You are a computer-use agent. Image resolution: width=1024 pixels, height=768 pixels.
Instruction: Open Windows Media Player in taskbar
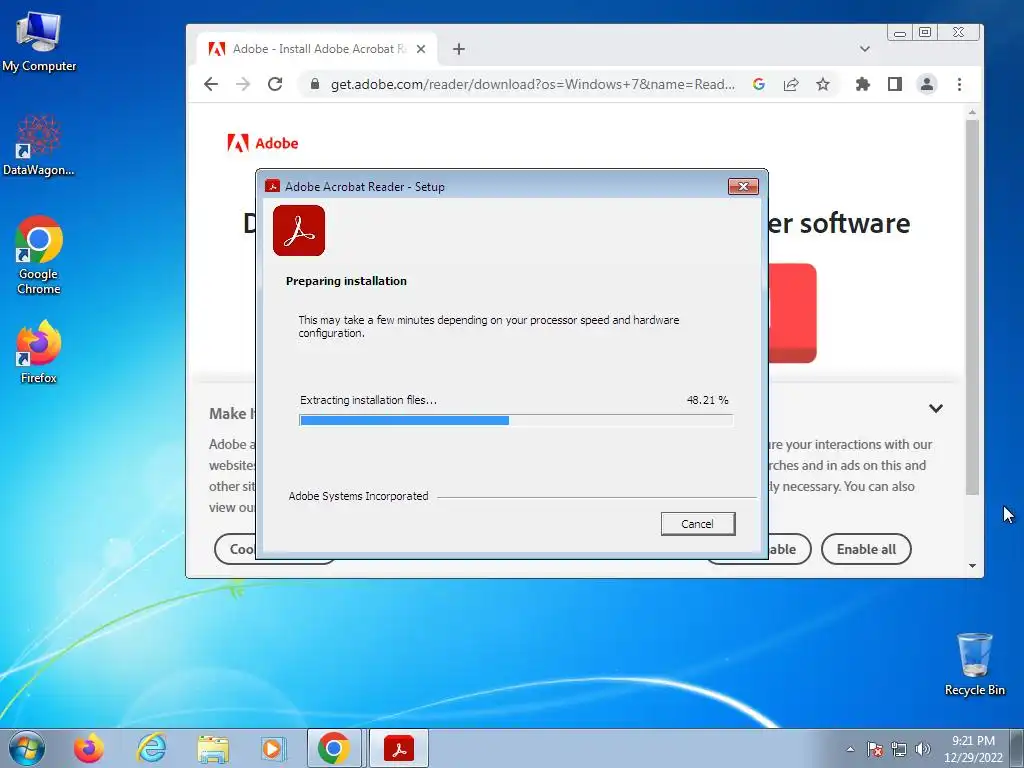click(x=273, y=748)
